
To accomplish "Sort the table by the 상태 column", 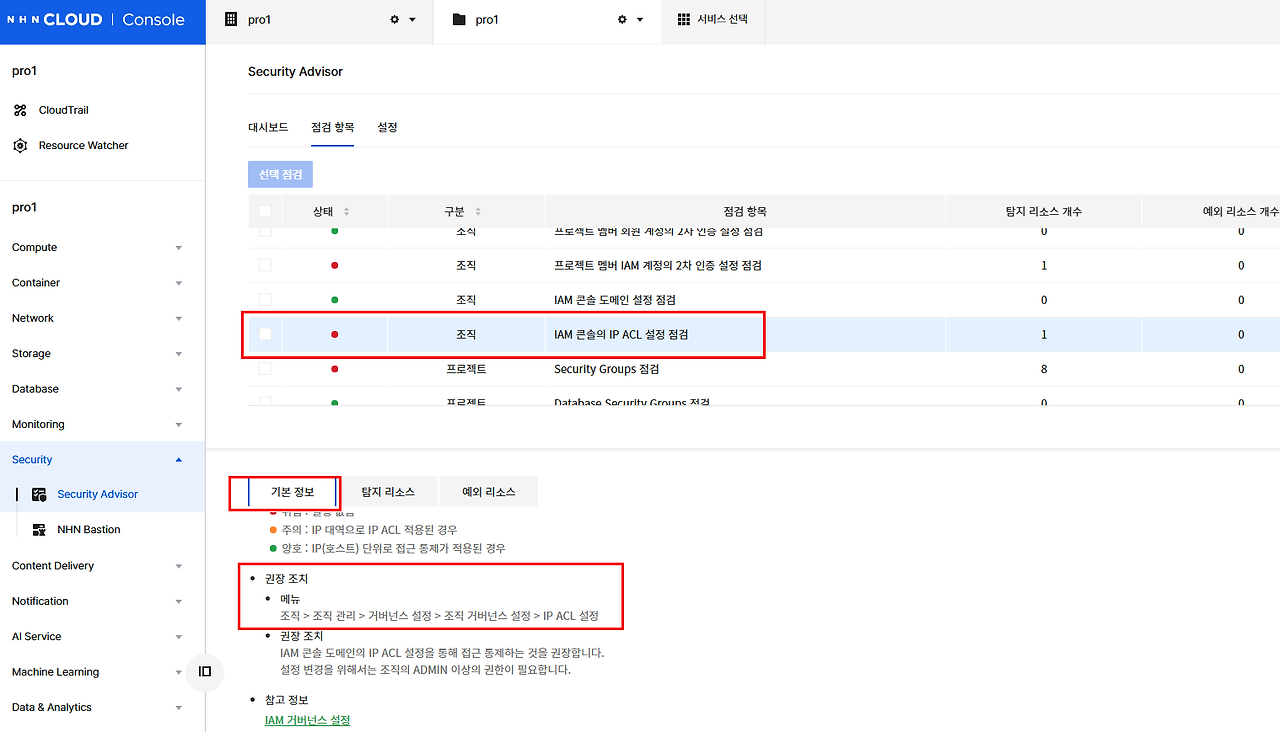I will coord(347,212).
